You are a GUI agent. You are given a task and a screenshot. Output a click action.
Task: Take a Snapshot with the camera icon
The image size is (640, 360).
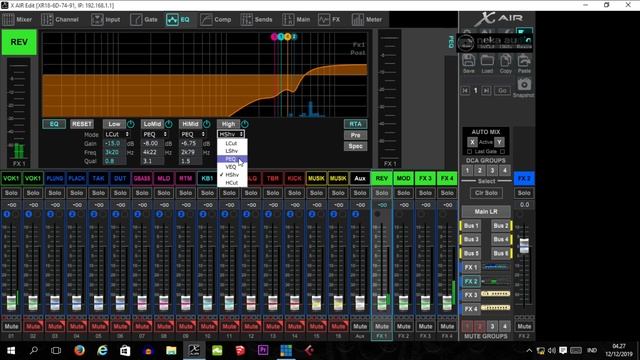524,84
